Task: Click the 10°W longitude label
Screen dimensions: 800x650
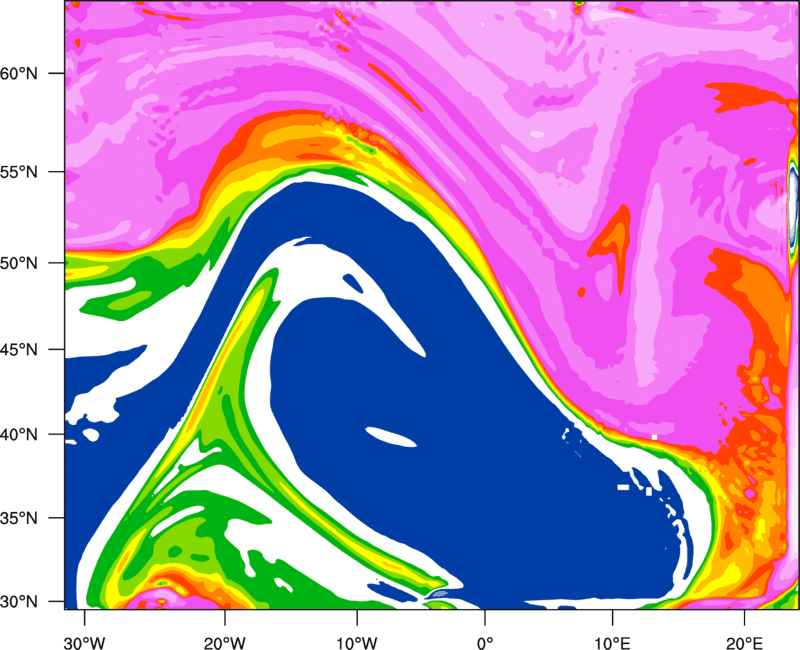Action: (357, 643)
